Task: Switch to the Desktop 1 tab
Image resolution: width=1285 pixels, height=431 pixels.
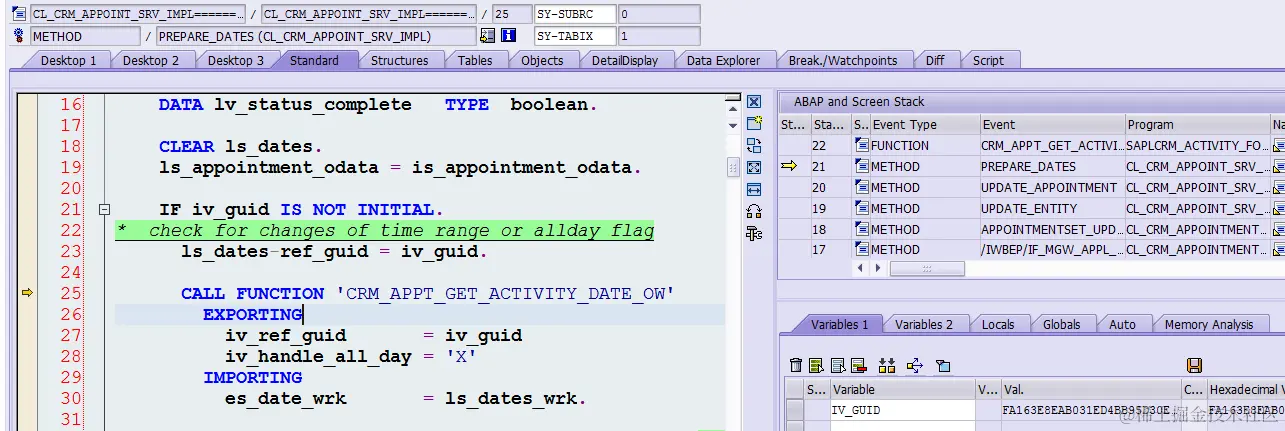Action: [68, 60]
